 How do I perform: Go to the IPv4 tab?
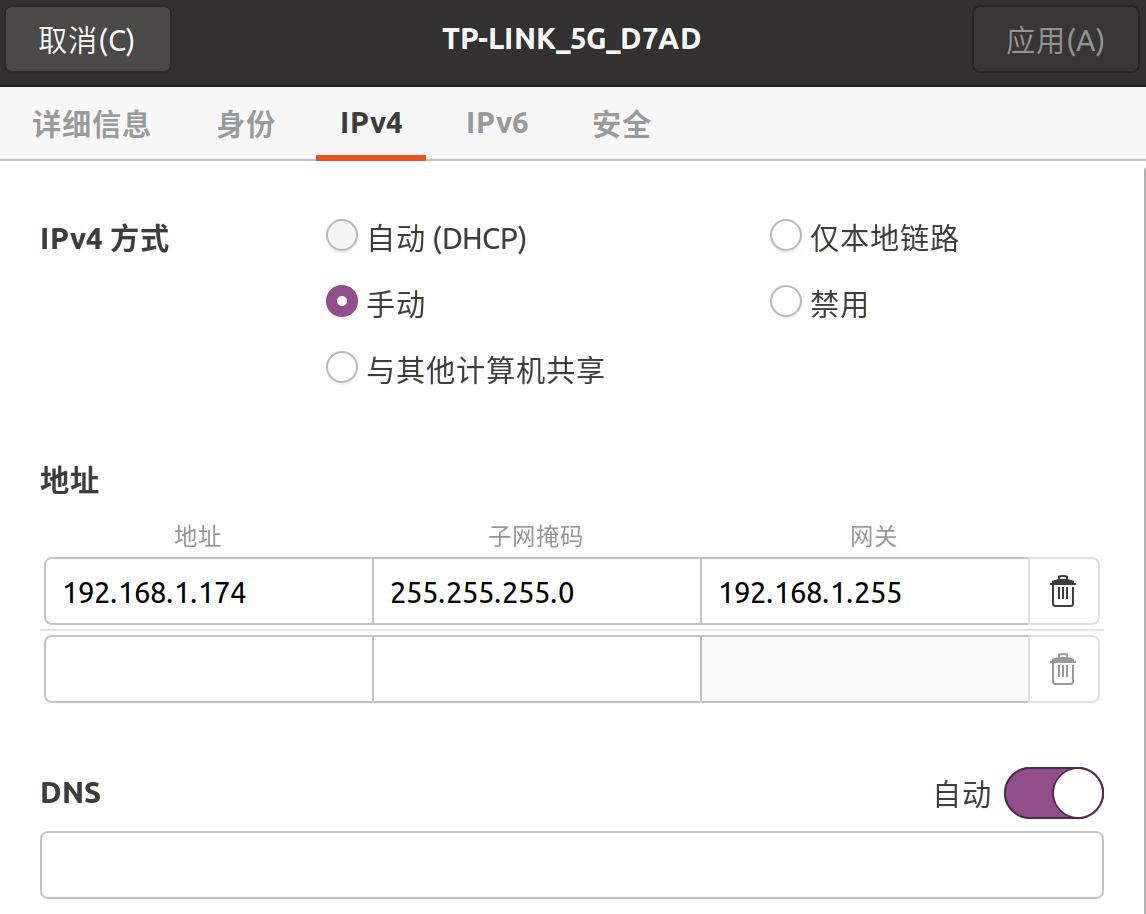(x=371, y=124)
